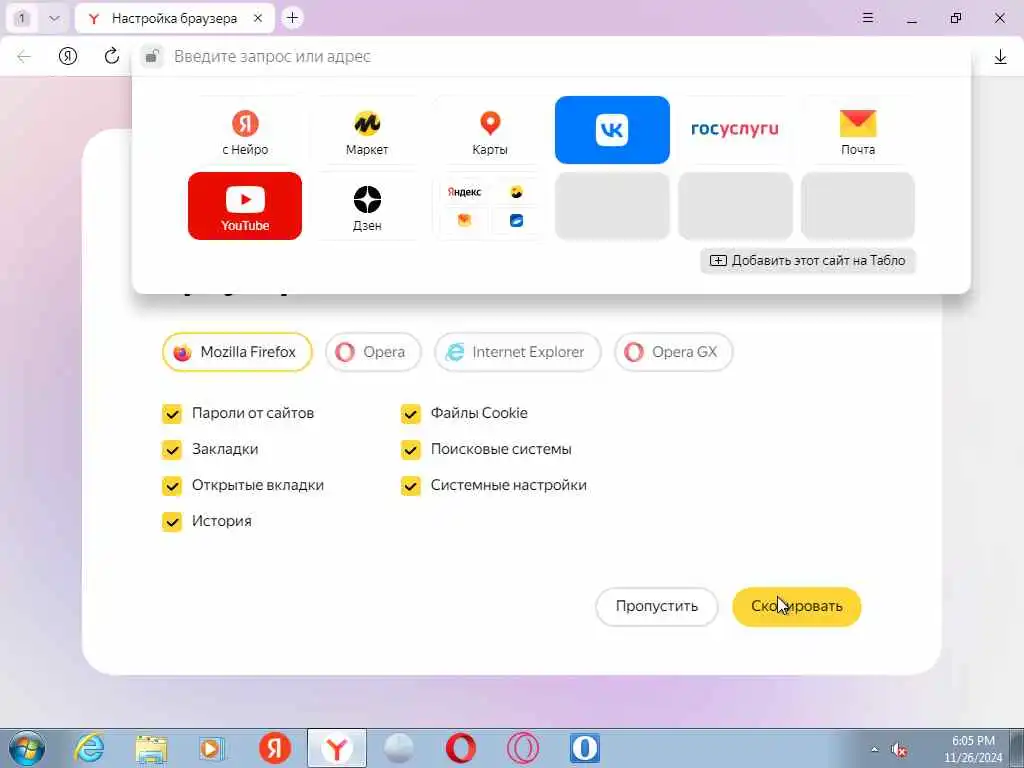Viewport: 1024px width, 768px height.
Task: Open Windows Media Player from taskbar
Action: click(212, 748)
